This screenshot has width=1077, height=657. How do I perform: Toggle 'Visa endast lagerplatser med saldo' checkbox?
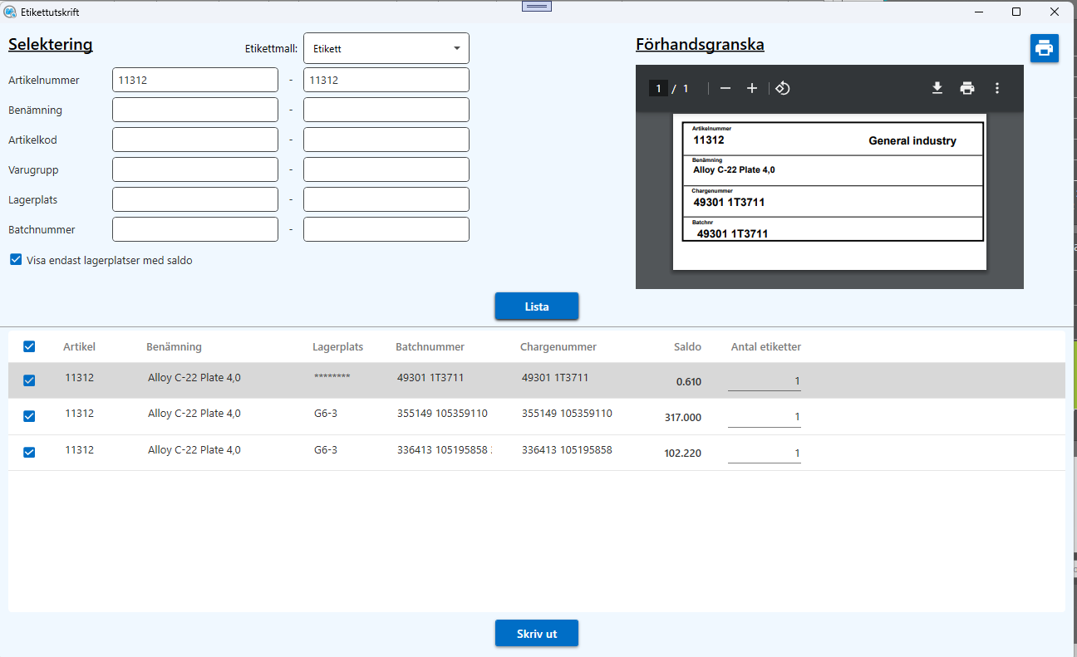point(16,260)
